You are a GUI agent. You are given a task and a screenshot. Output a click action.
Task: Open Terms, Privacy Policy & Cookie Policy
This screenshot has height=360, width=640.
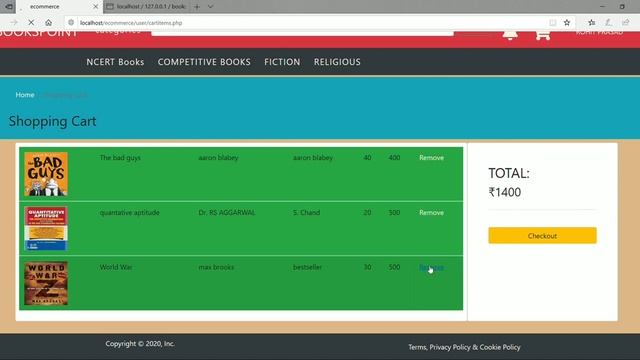464,347
